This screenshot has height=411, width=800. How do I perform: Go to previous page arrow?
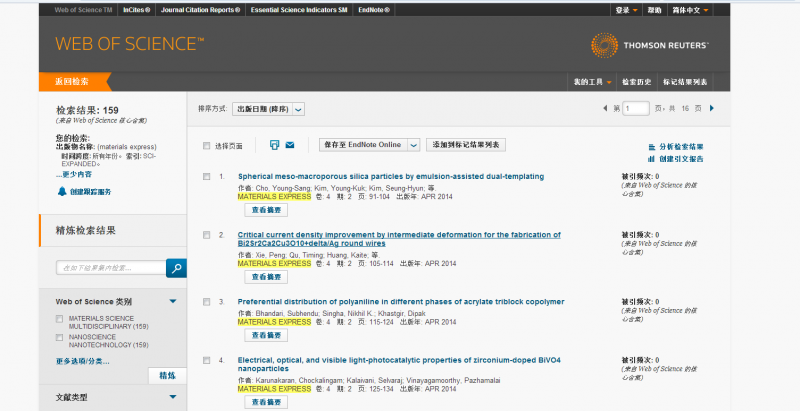point(605,108)
